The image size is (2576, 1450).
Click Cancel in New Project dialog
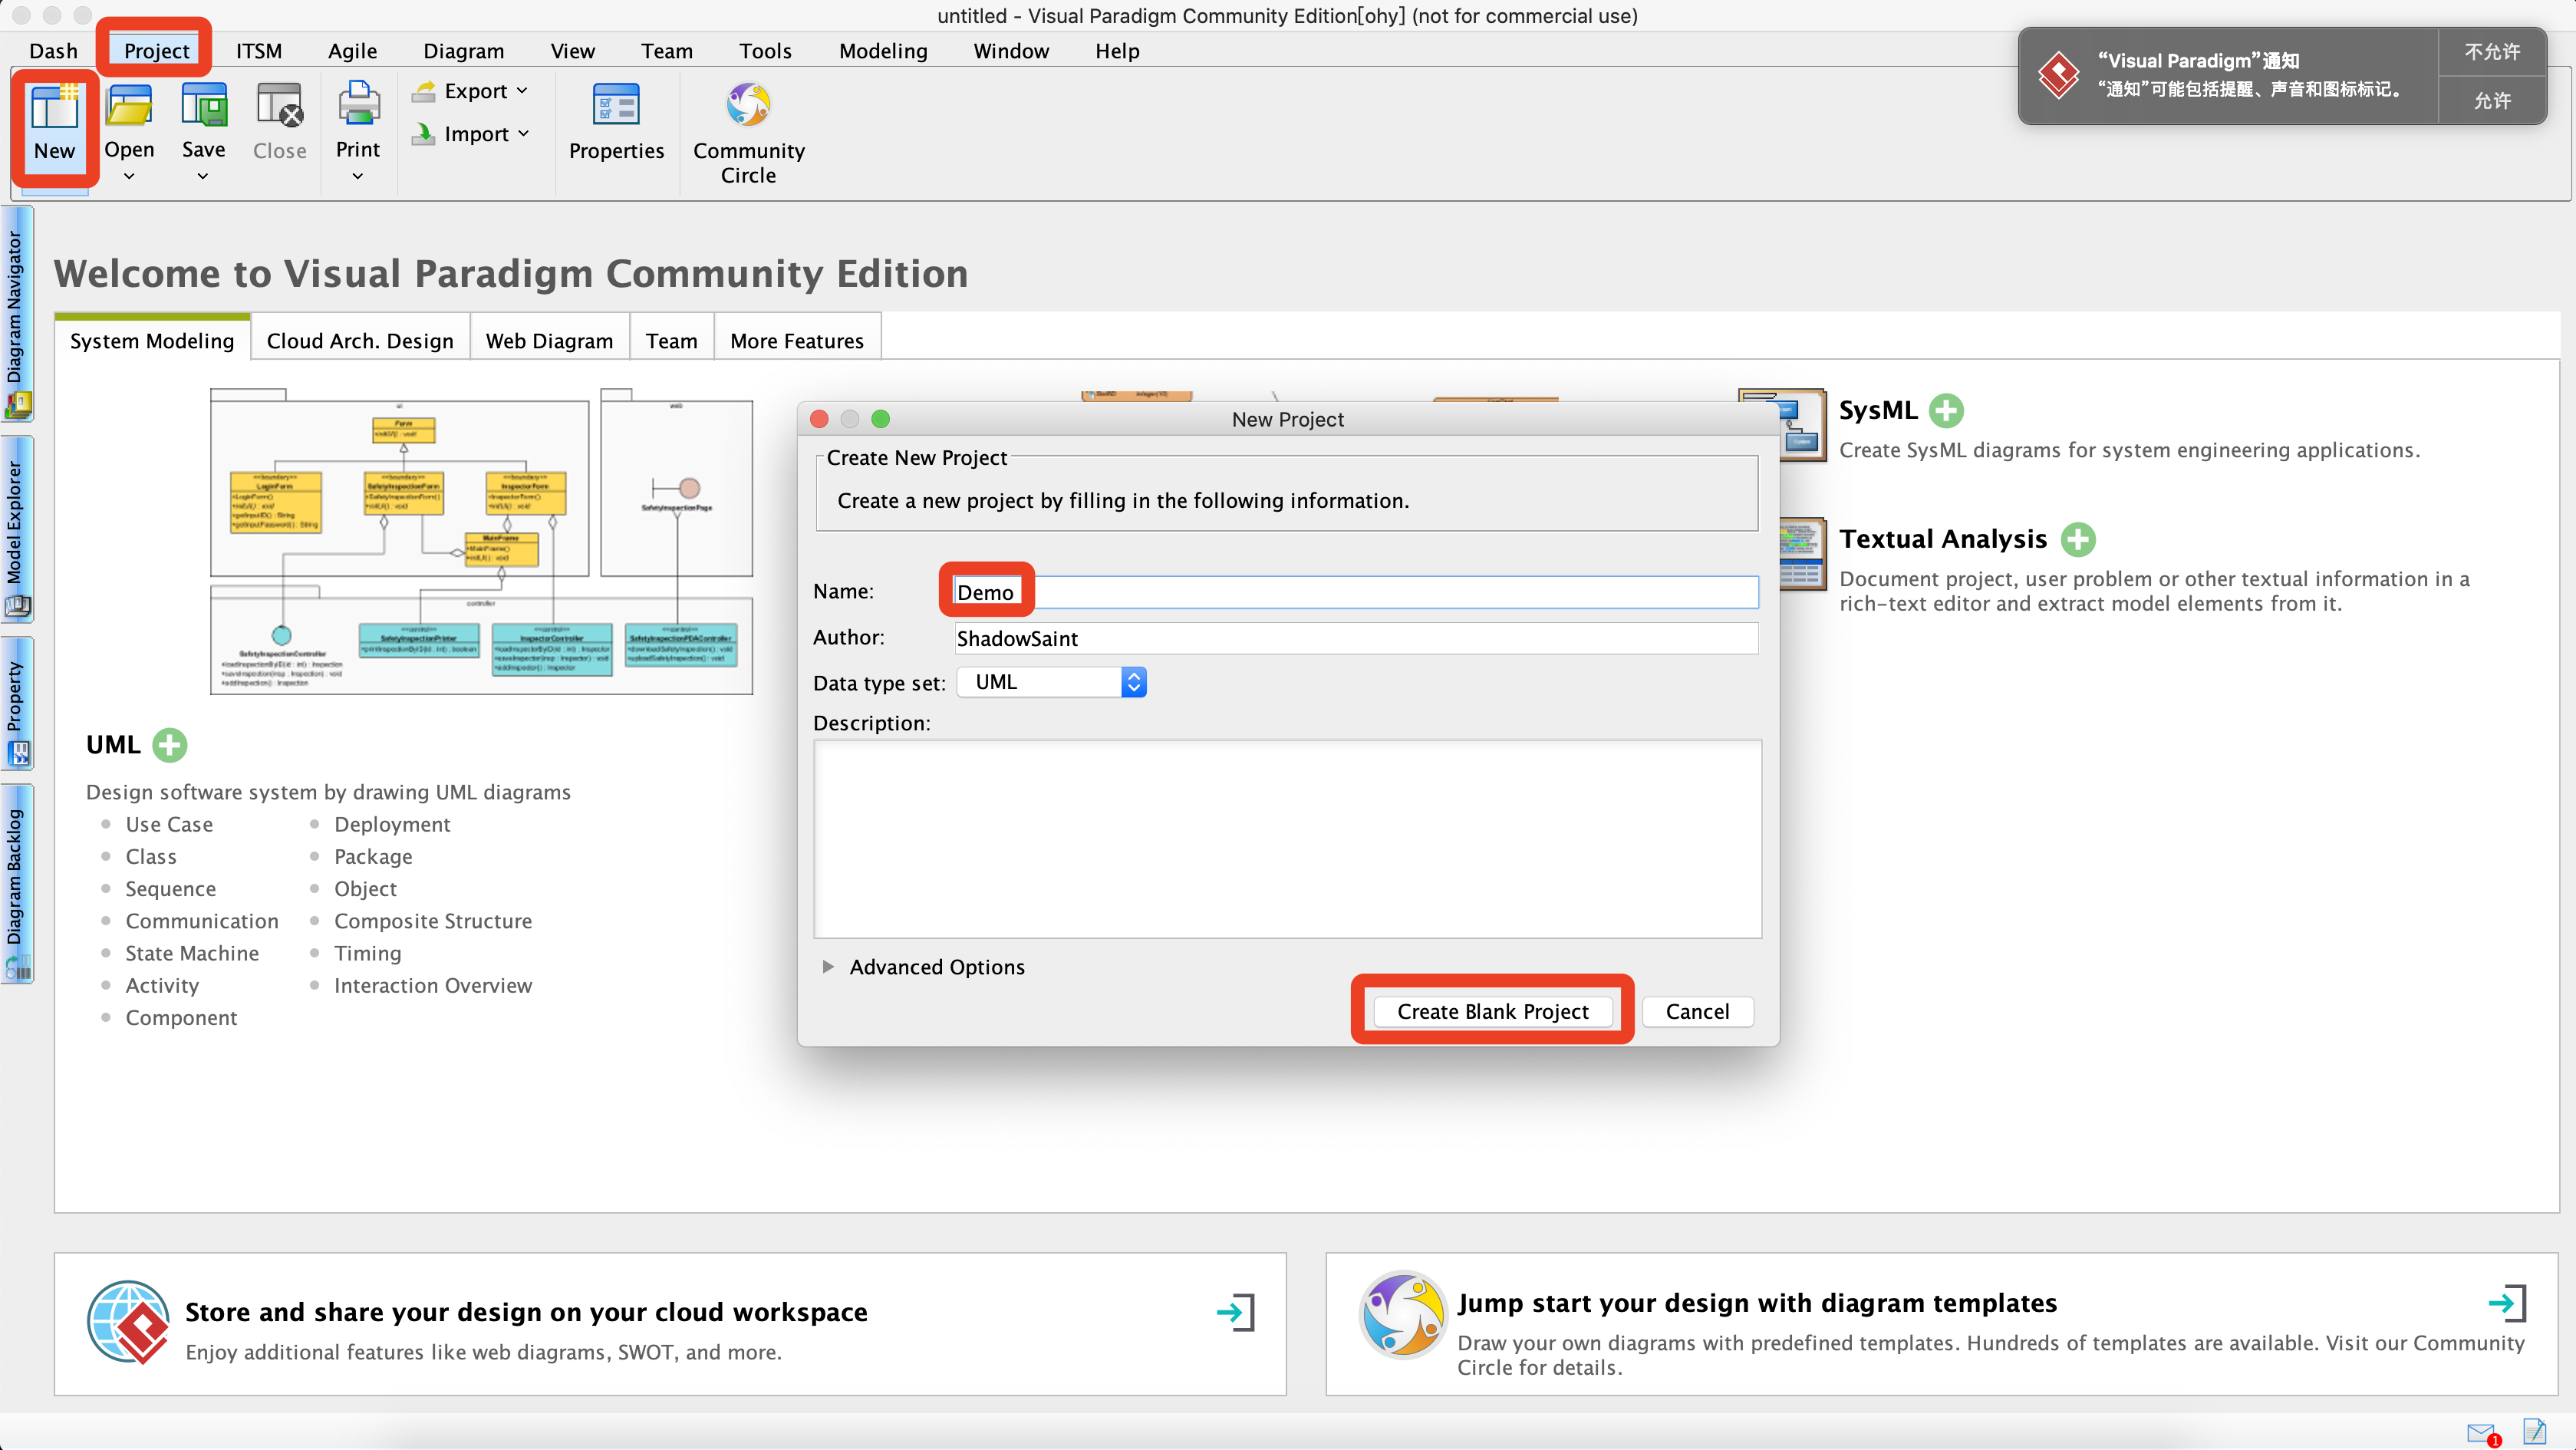point(1697,1012)
